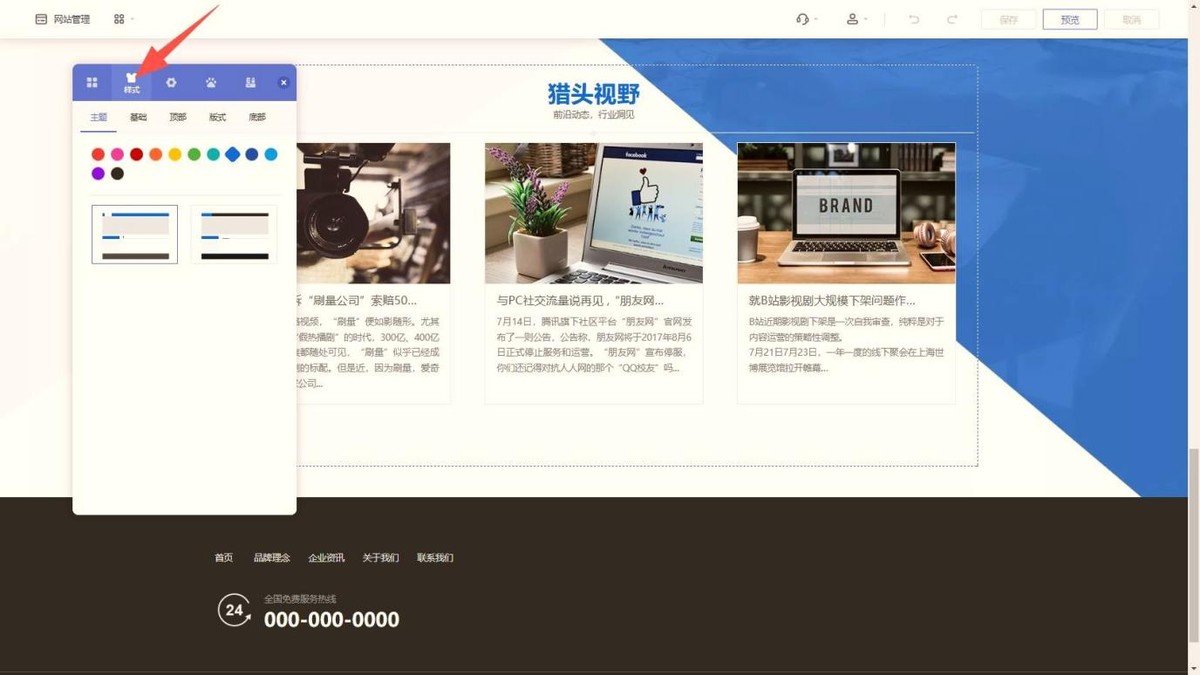Close the style panel with the X button
Screen dimensions: 1200x675
coord(283,83)
